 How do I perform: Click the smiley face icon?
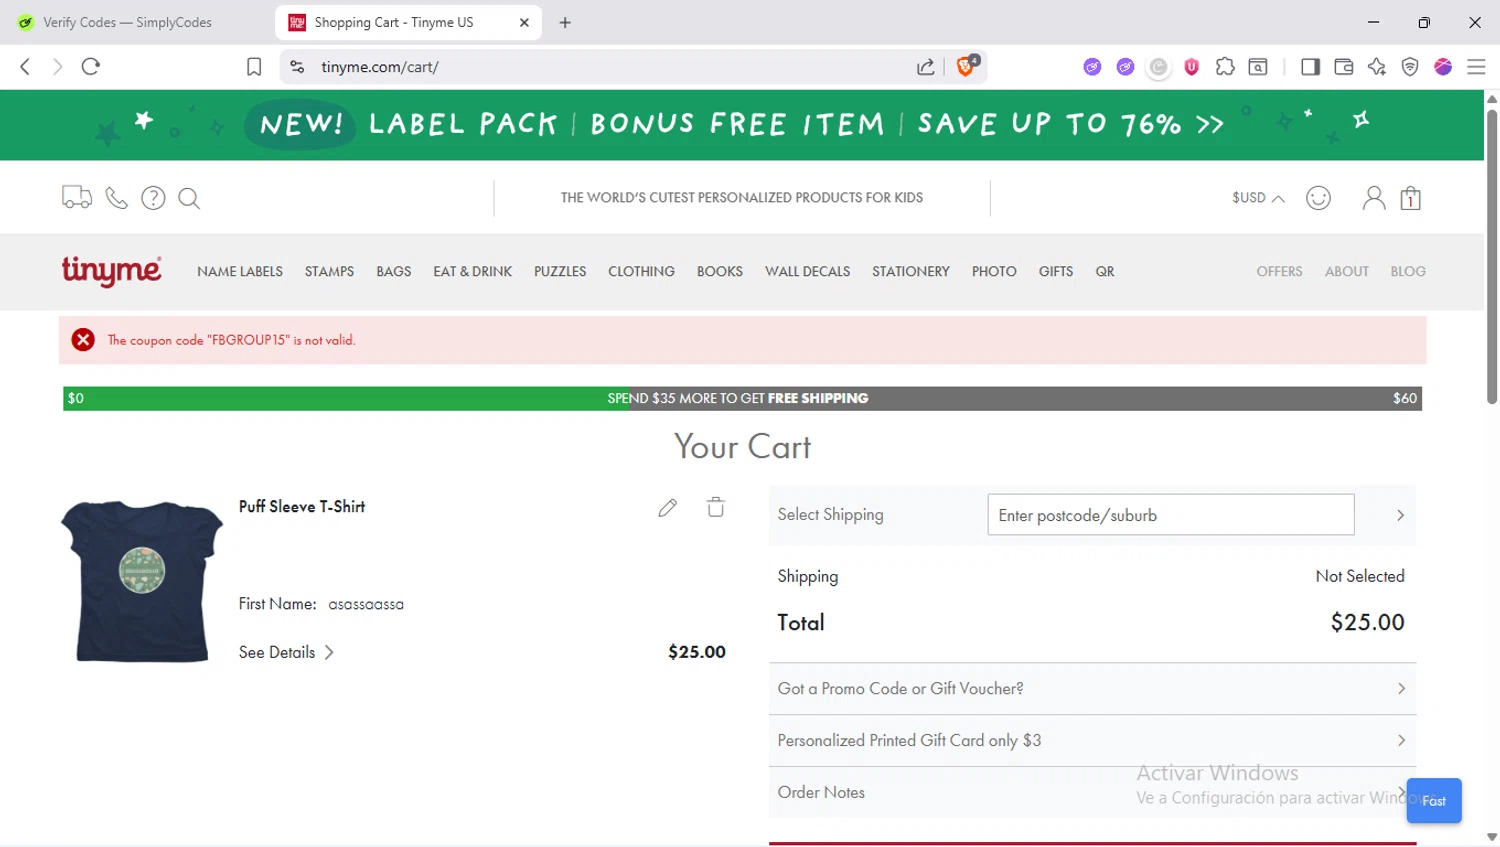[1319, 198]
